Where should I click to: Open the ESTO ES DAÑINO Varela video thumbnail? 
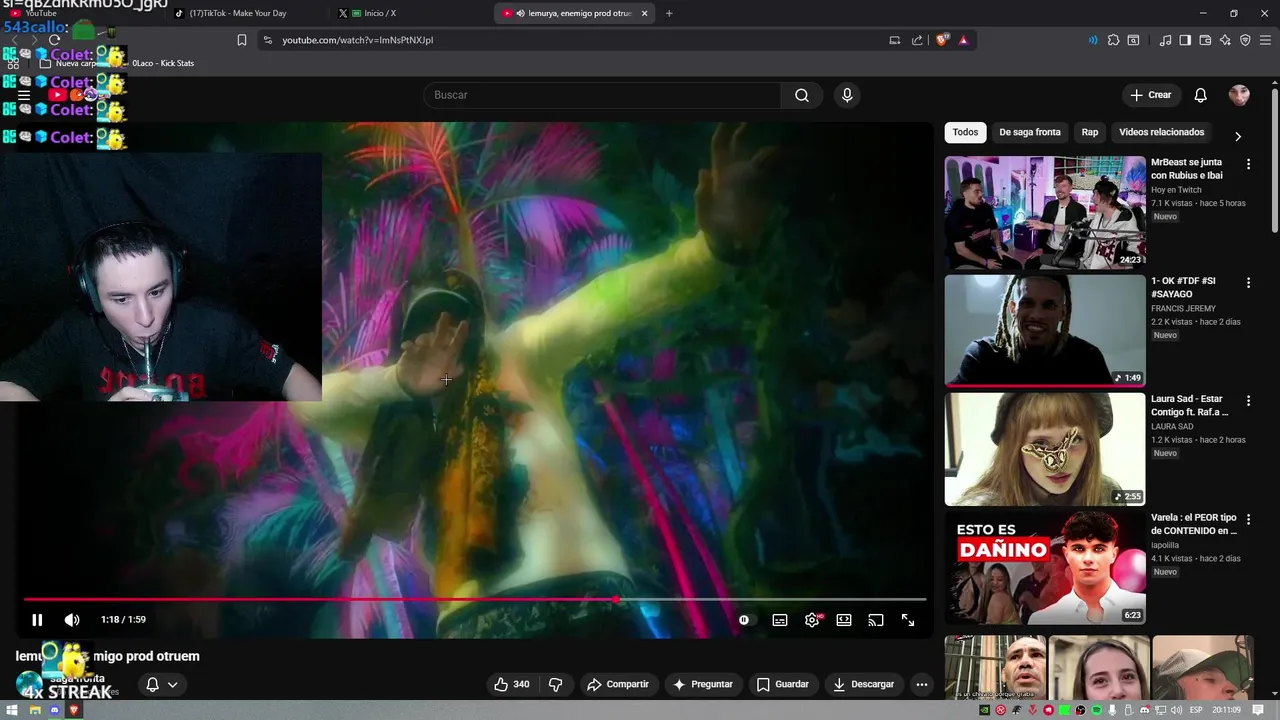pos(1045,568)
